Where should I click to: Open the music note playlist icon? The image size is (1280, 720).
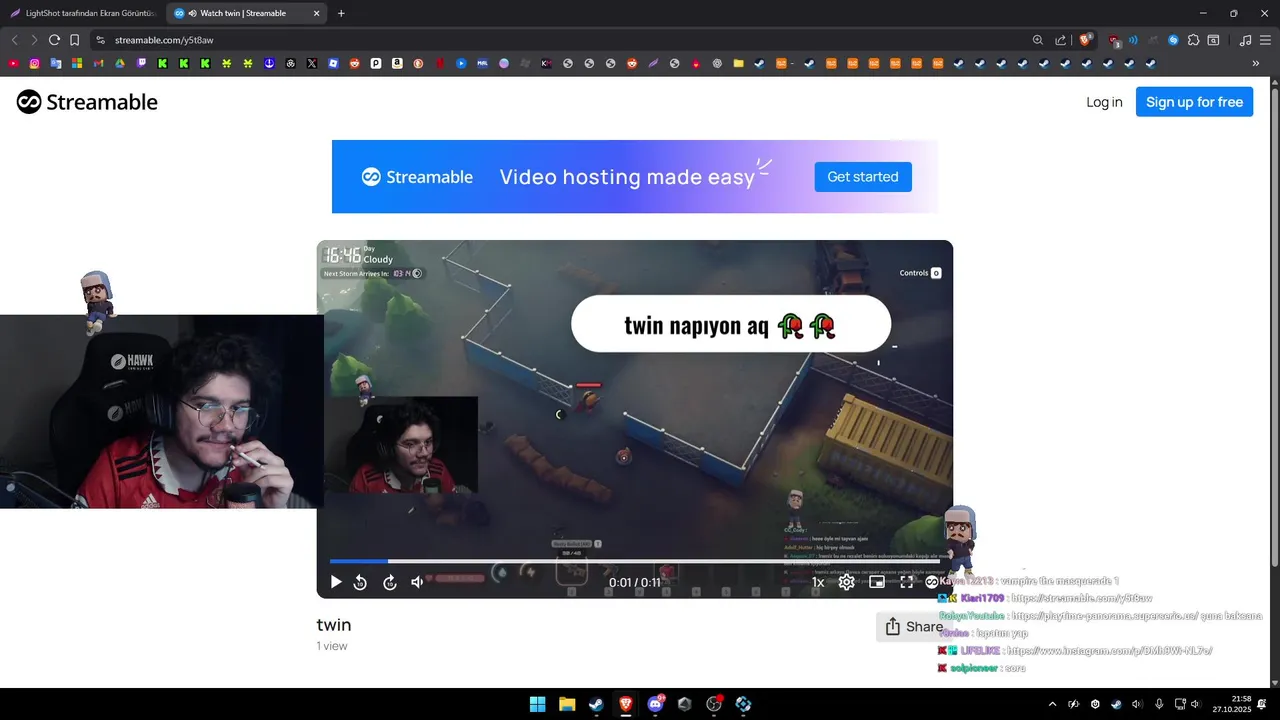[x=1245, y=40]
